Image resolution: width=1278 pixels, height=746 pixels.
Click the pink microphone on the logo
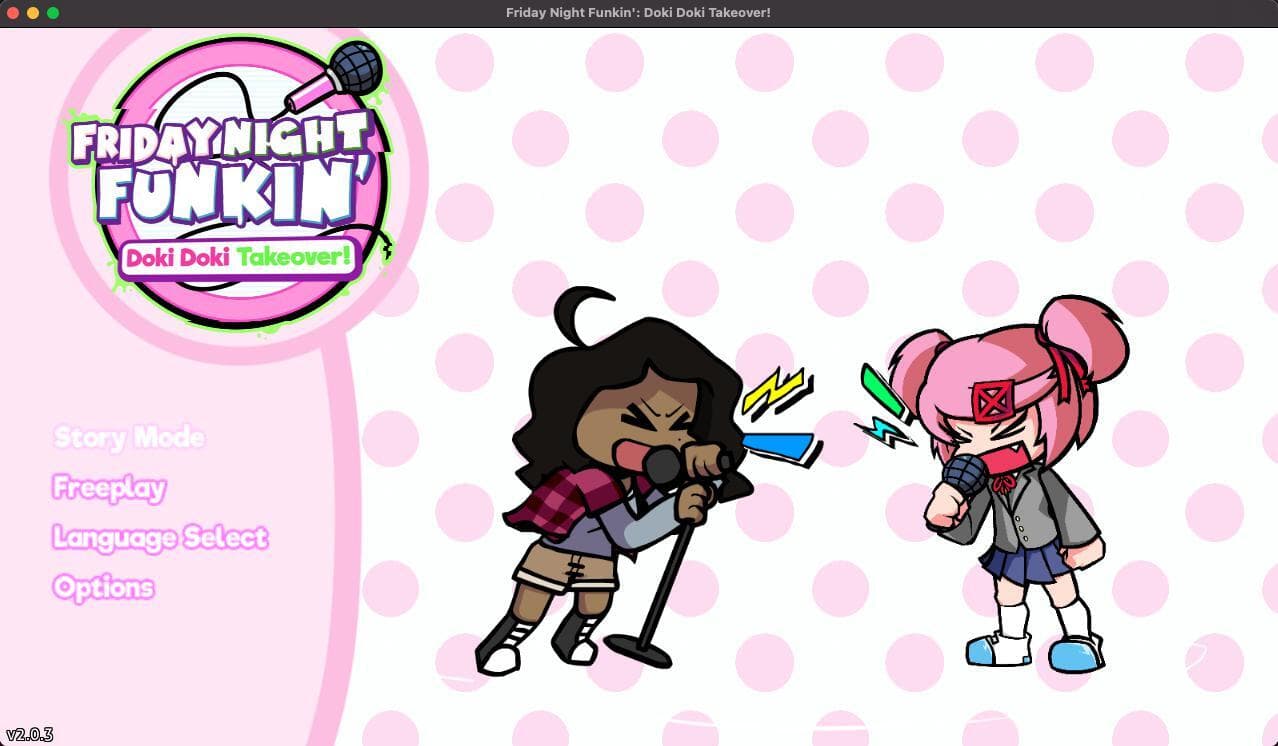(336, 78)
